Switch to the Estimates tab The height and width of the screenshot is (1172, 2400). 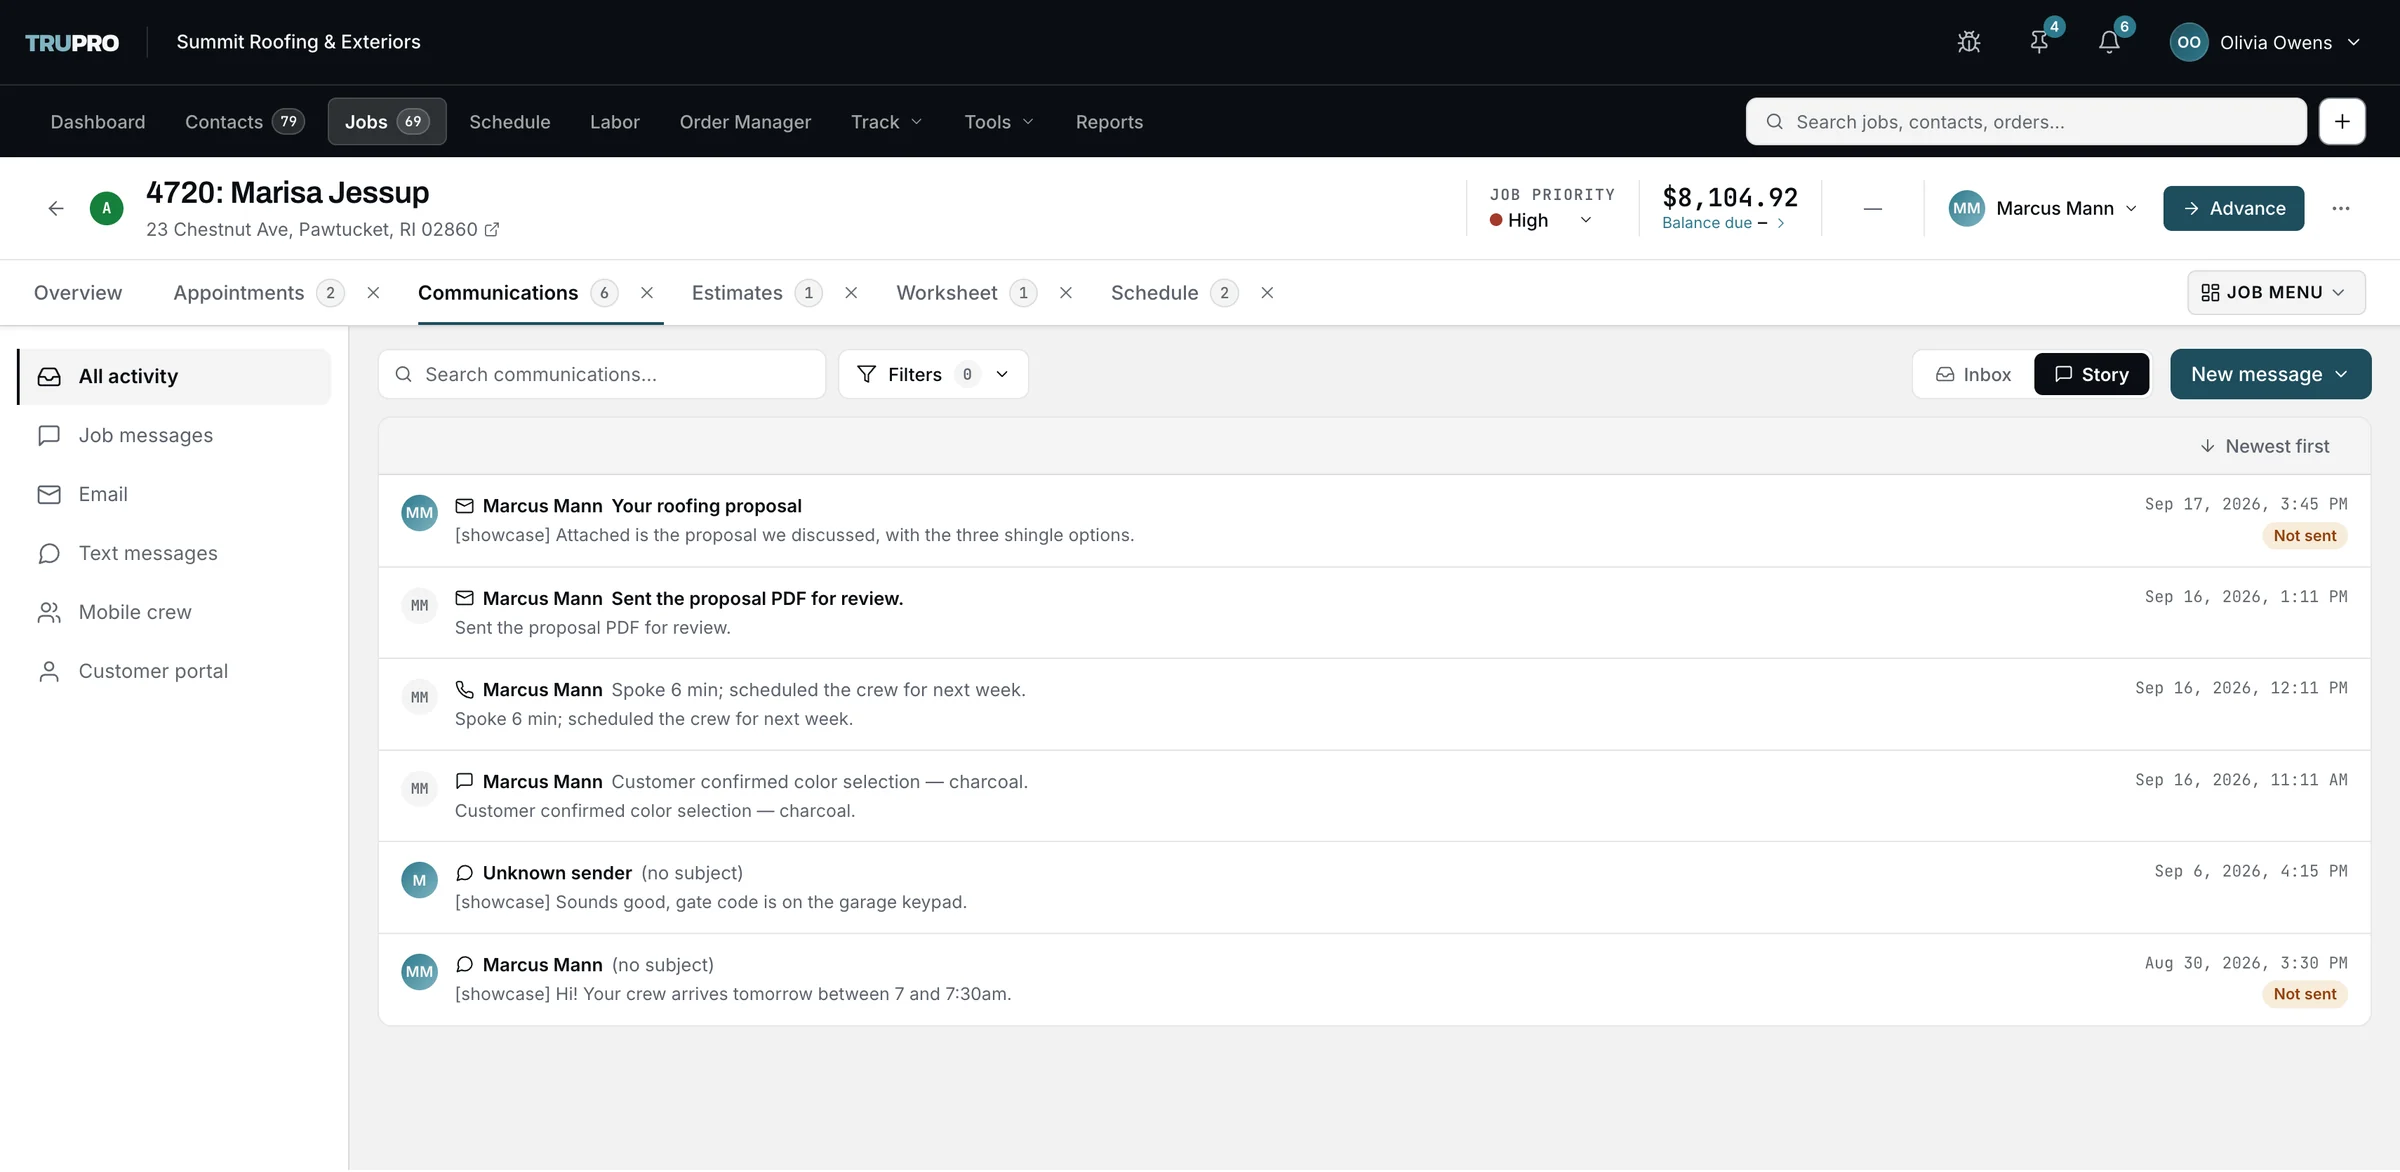pyautogui.click(x=756, y=293)
